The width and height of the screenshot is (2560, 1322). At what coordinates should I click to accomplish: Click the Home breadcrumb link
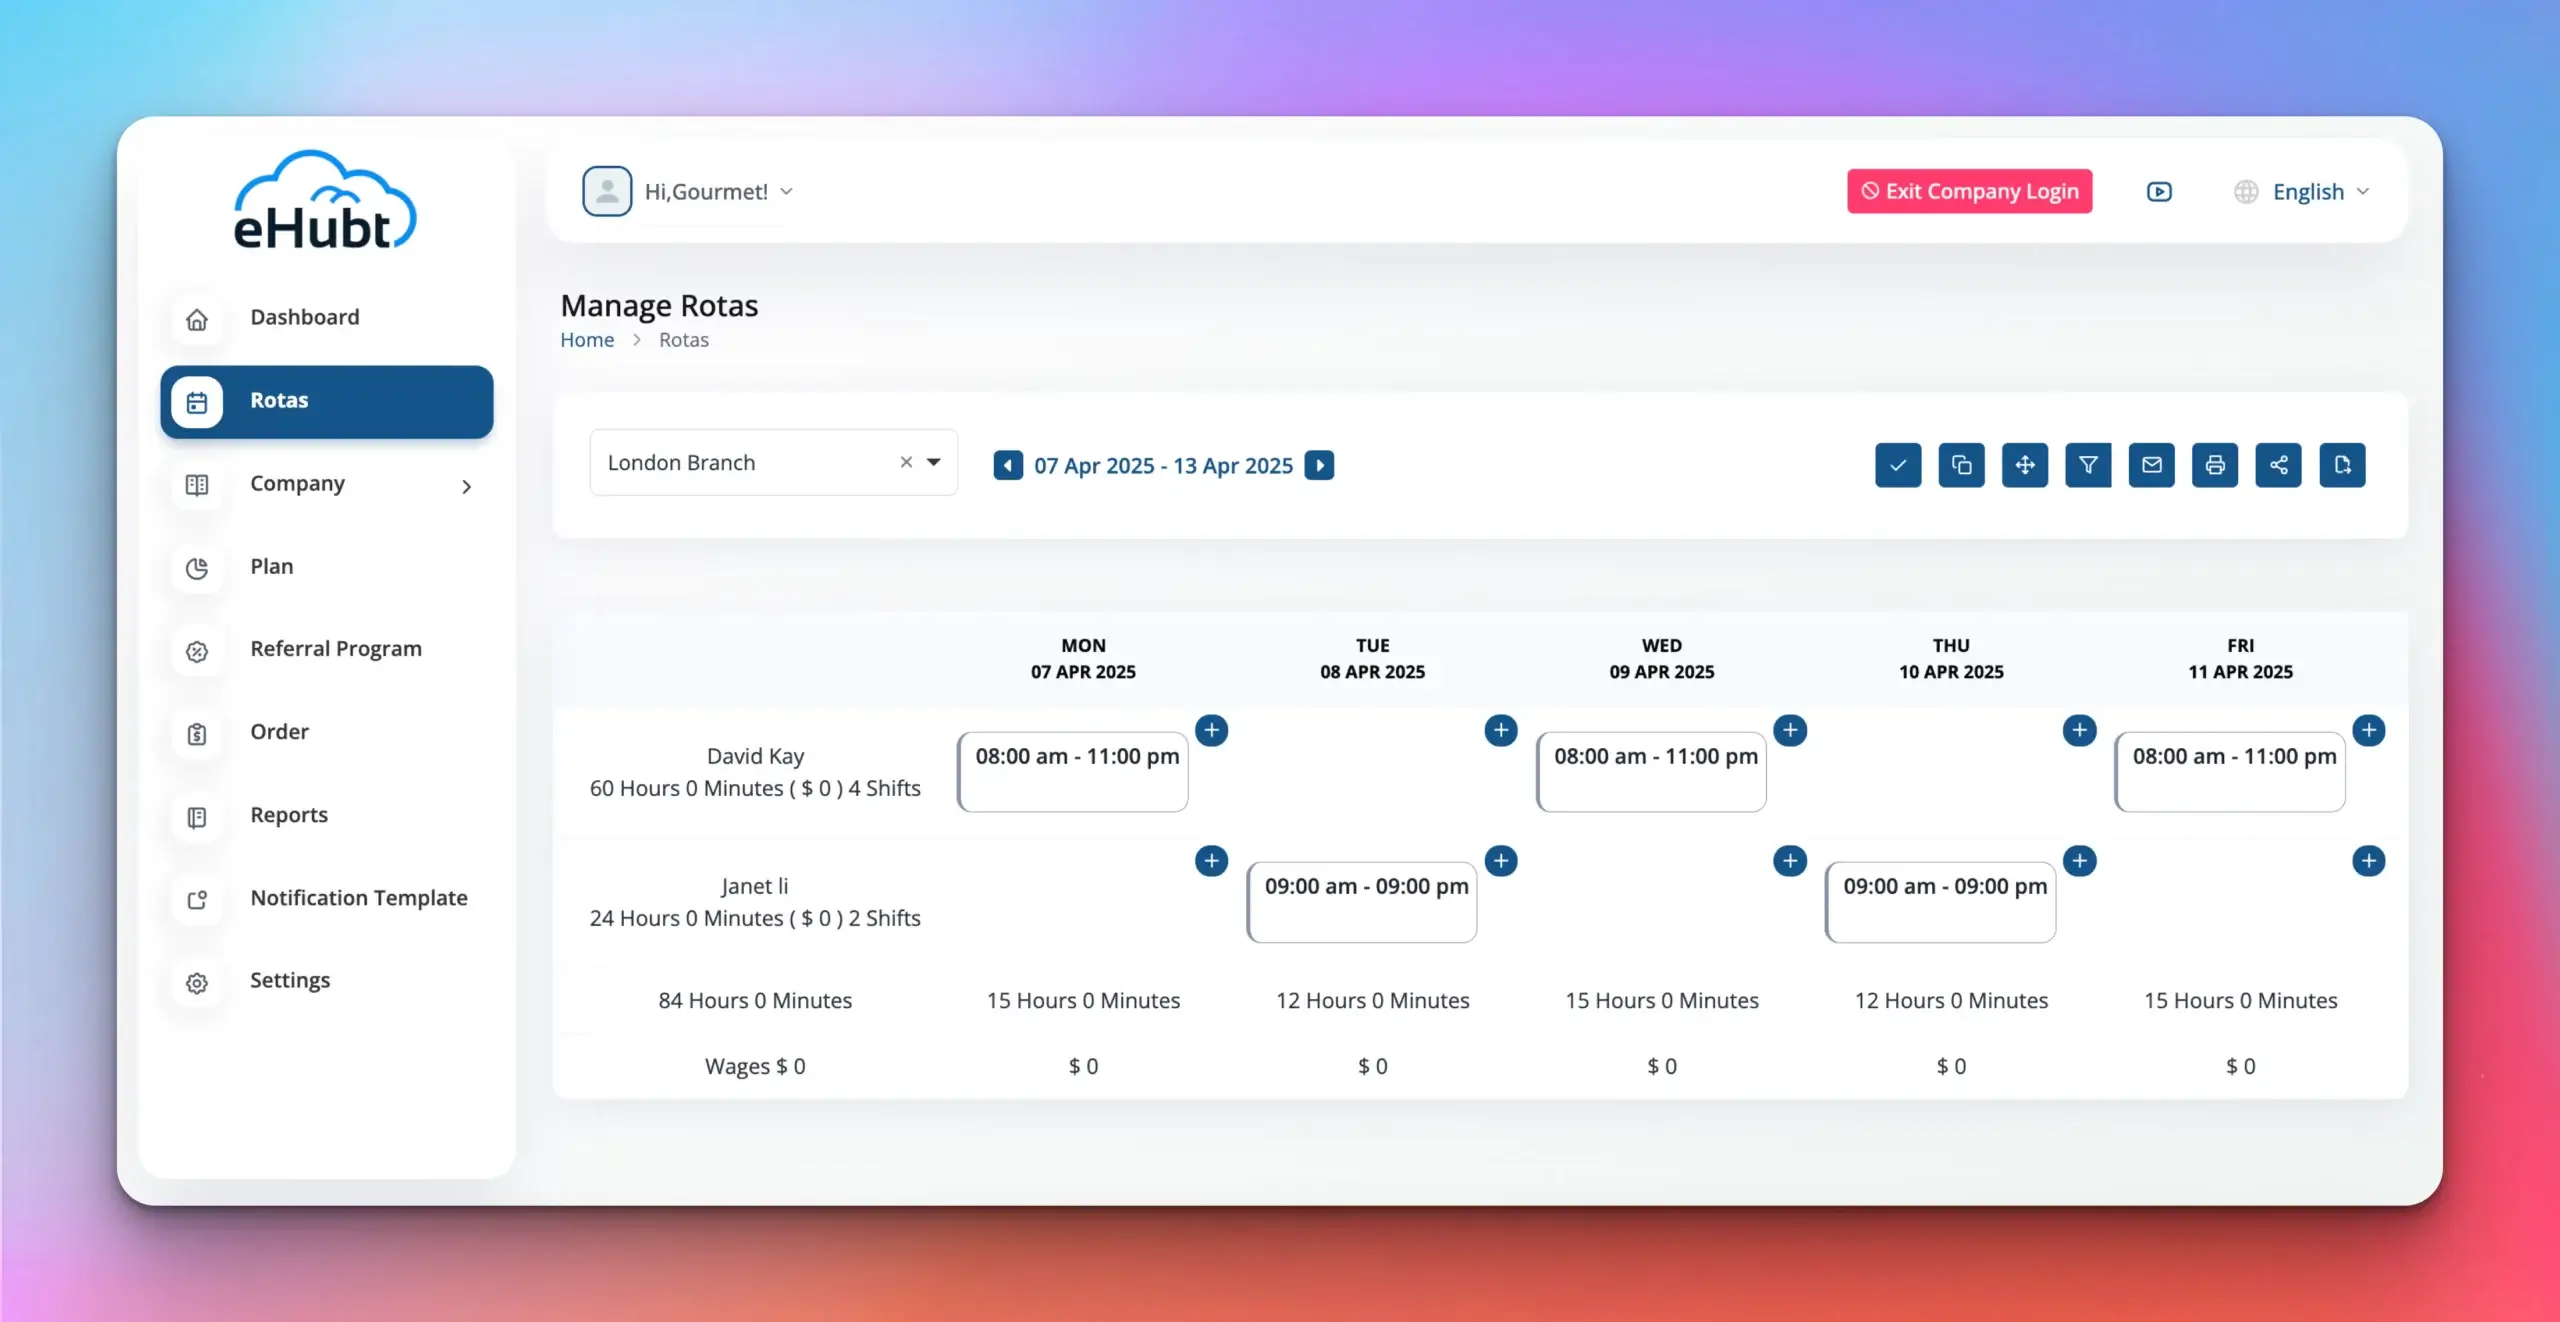(x=587, y=340)
